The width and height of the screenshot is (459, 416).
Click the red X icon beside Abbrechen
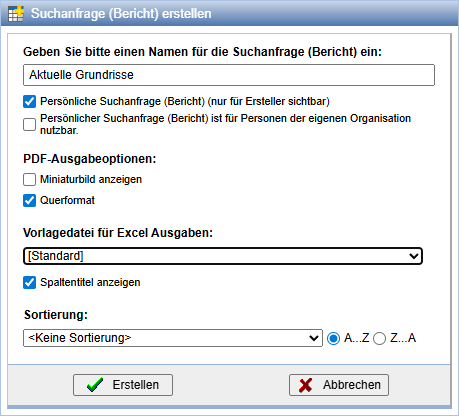306,385
